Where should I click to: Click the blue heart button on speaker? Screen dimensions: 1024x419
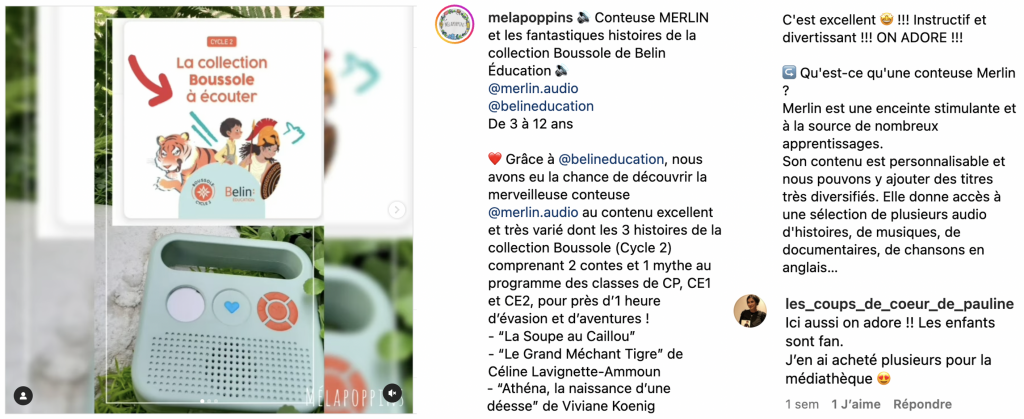point(230,307)
